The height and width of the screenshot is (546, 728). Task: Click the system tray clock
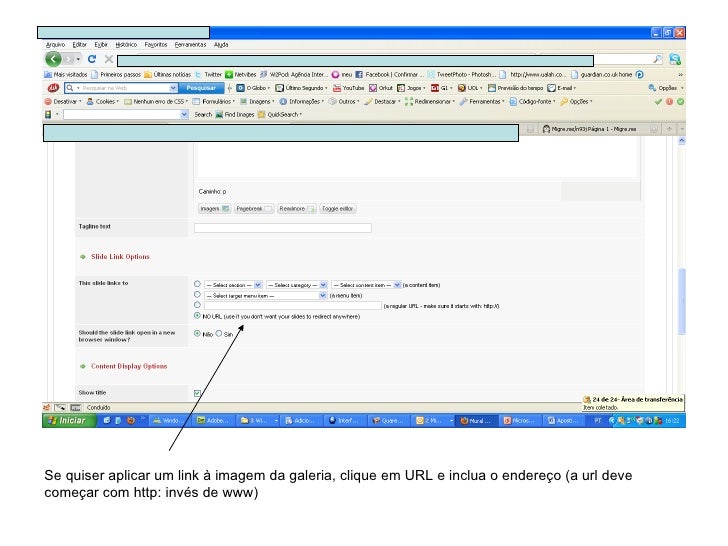672,421
